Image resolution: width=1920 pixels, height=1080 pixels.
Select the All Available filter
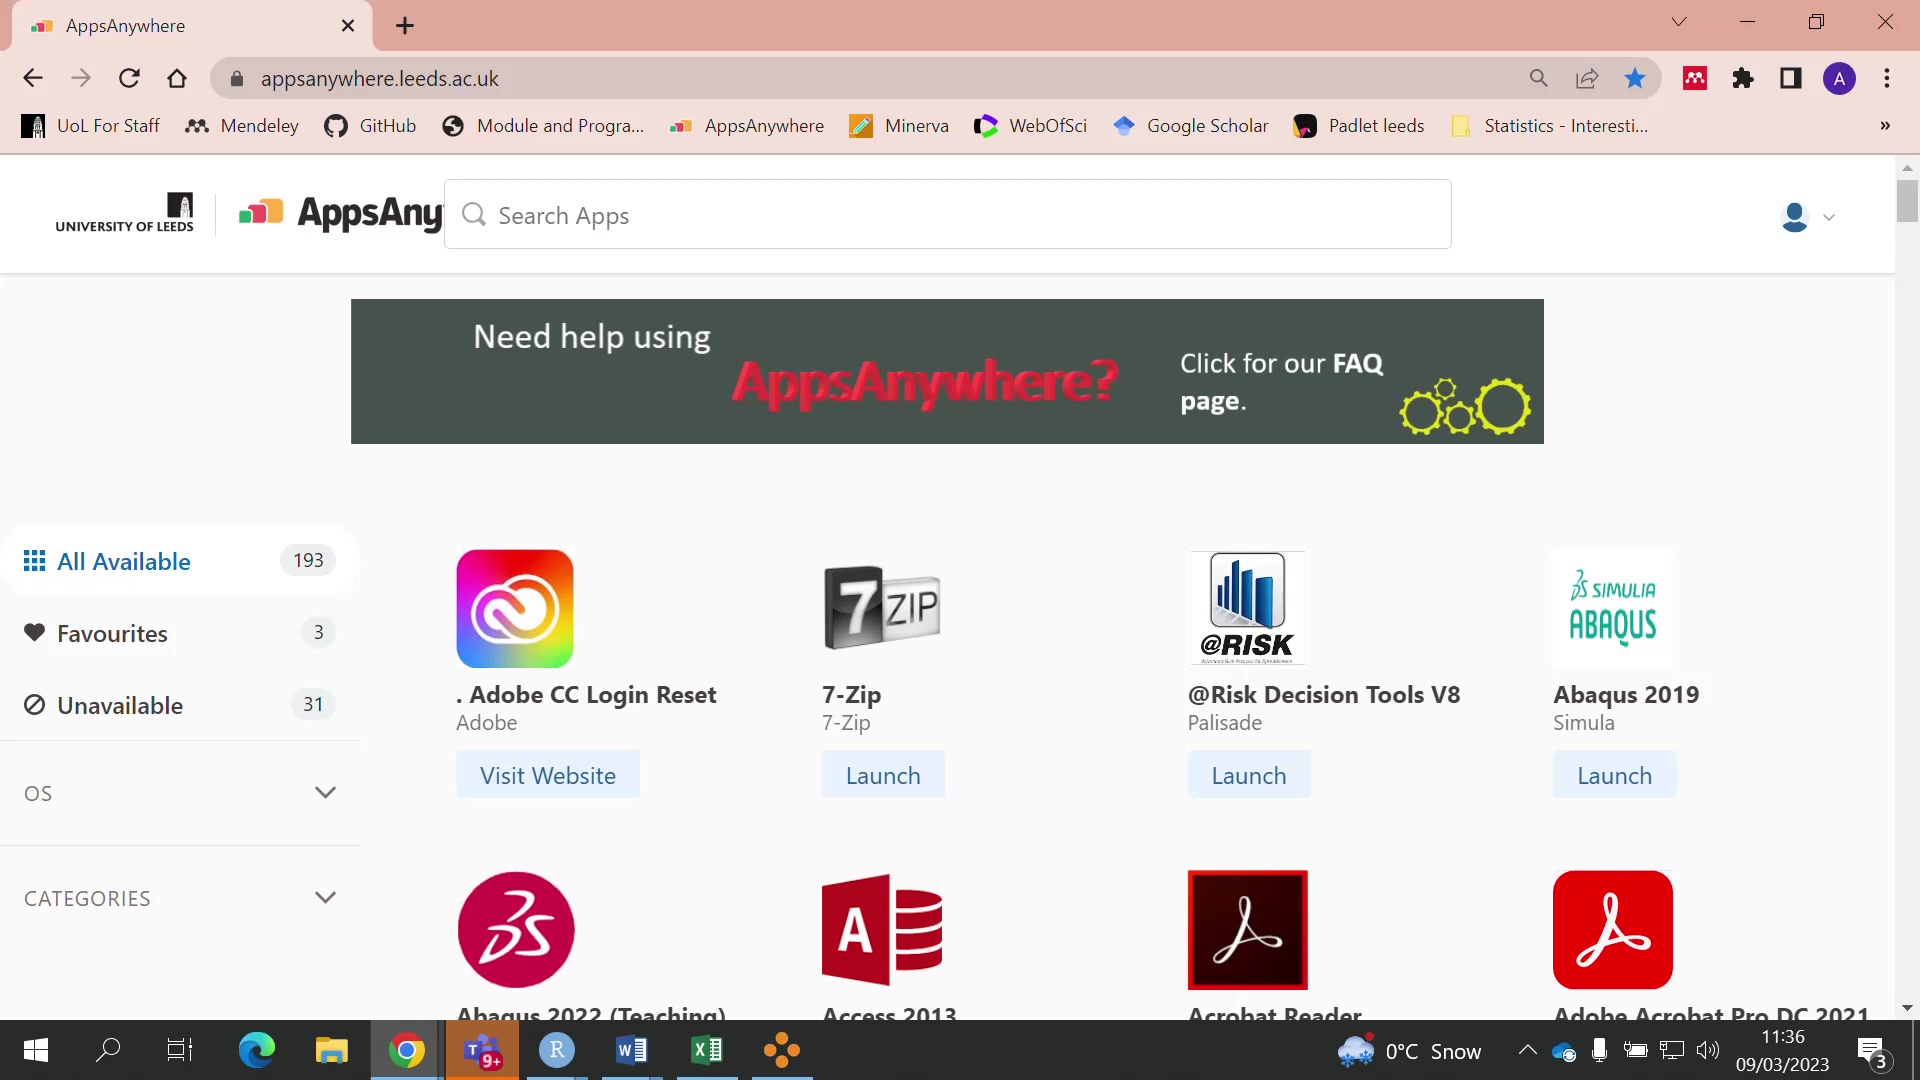[x=124, y=561]
